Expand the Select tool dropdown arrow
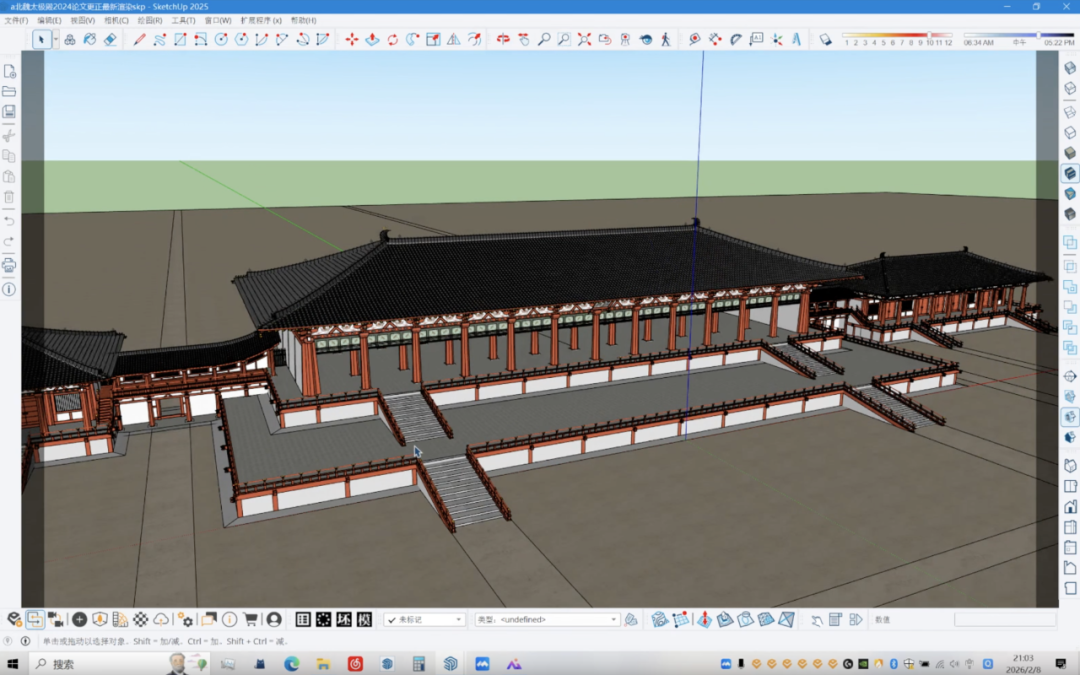 pyautogui.click(x=55, y=39)
